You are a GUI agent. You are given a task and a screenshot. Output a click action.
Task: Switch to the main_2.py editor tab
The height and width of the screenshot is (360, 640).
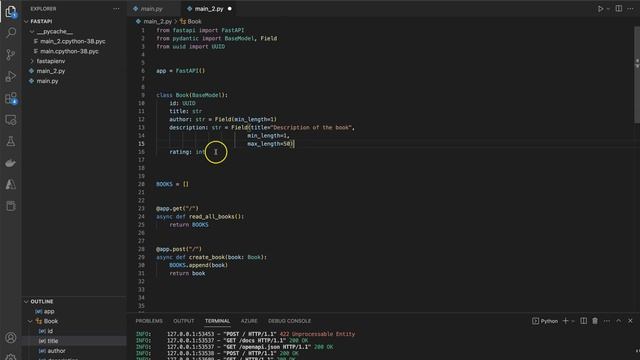(x=209, y=9)
